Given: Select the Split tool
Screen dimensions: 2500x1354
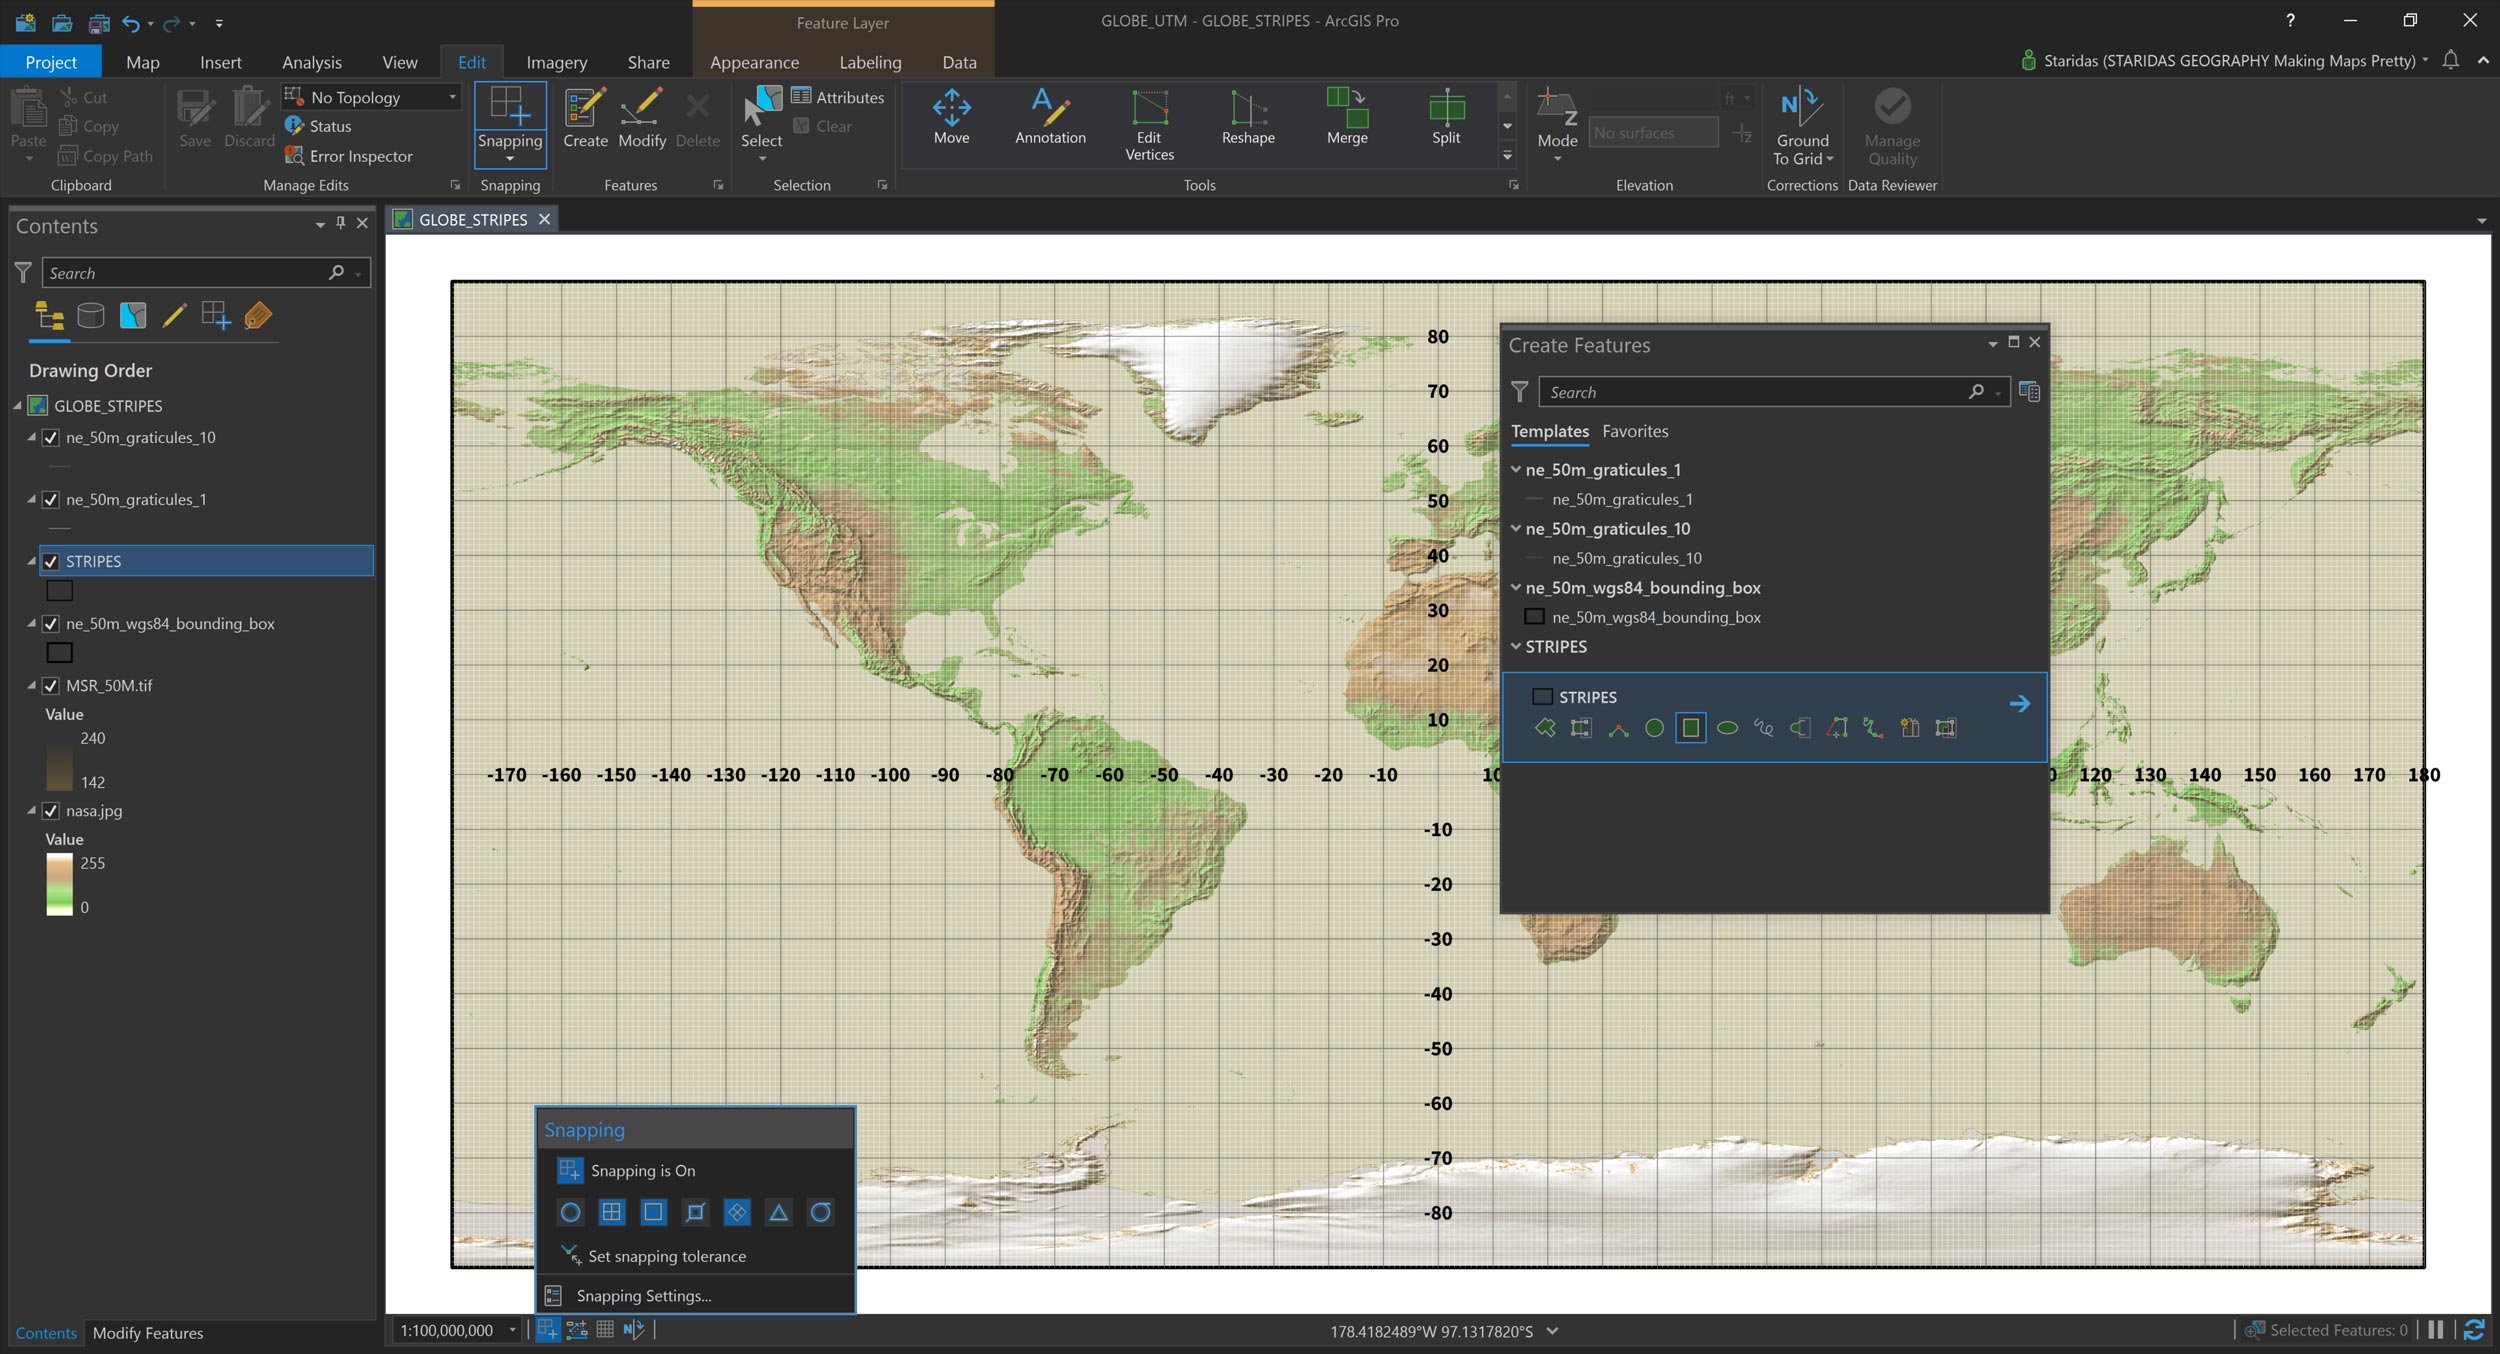Looking at the screenshot, I should pyautogui.click(x=1445, y=116).
